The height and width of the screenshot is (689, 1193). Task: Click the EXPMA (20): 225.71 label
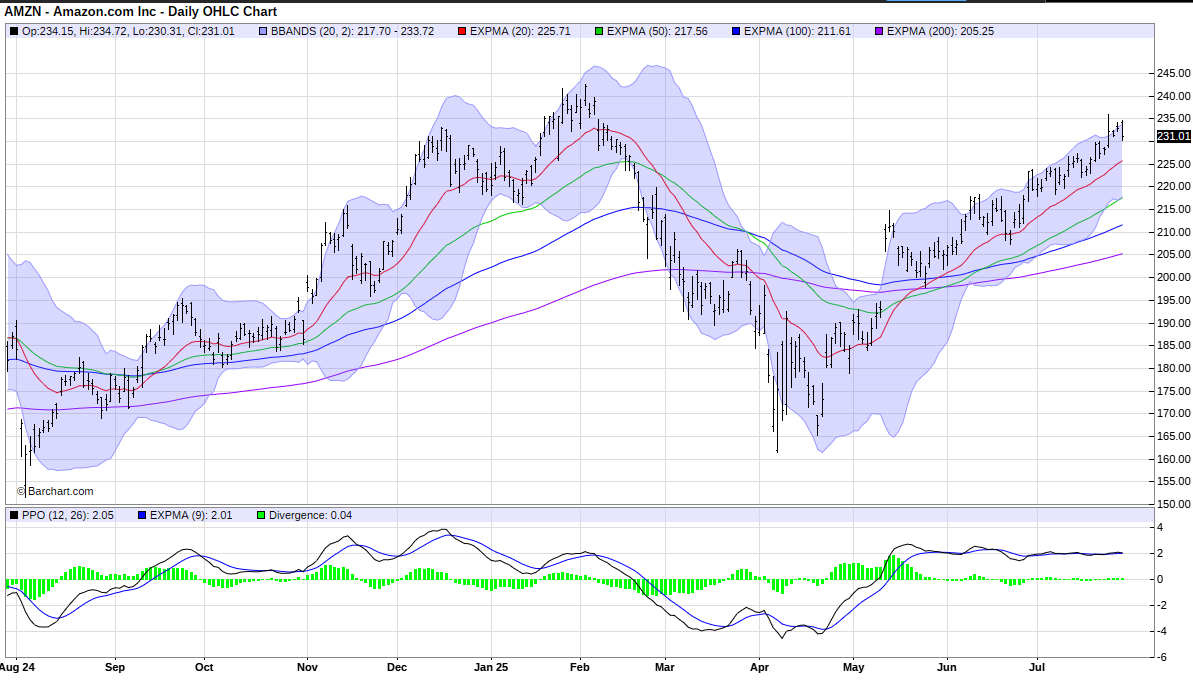pos(520,31)
